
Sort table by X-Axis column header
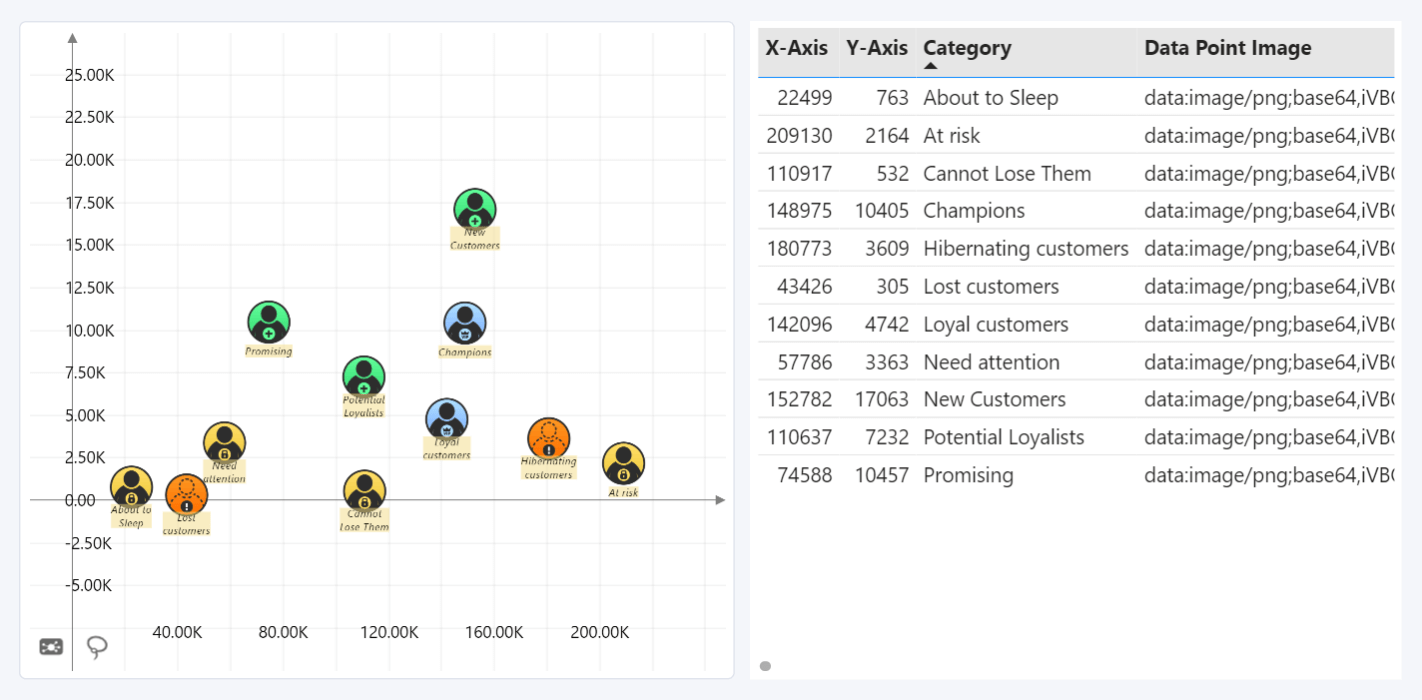point(796,48)
